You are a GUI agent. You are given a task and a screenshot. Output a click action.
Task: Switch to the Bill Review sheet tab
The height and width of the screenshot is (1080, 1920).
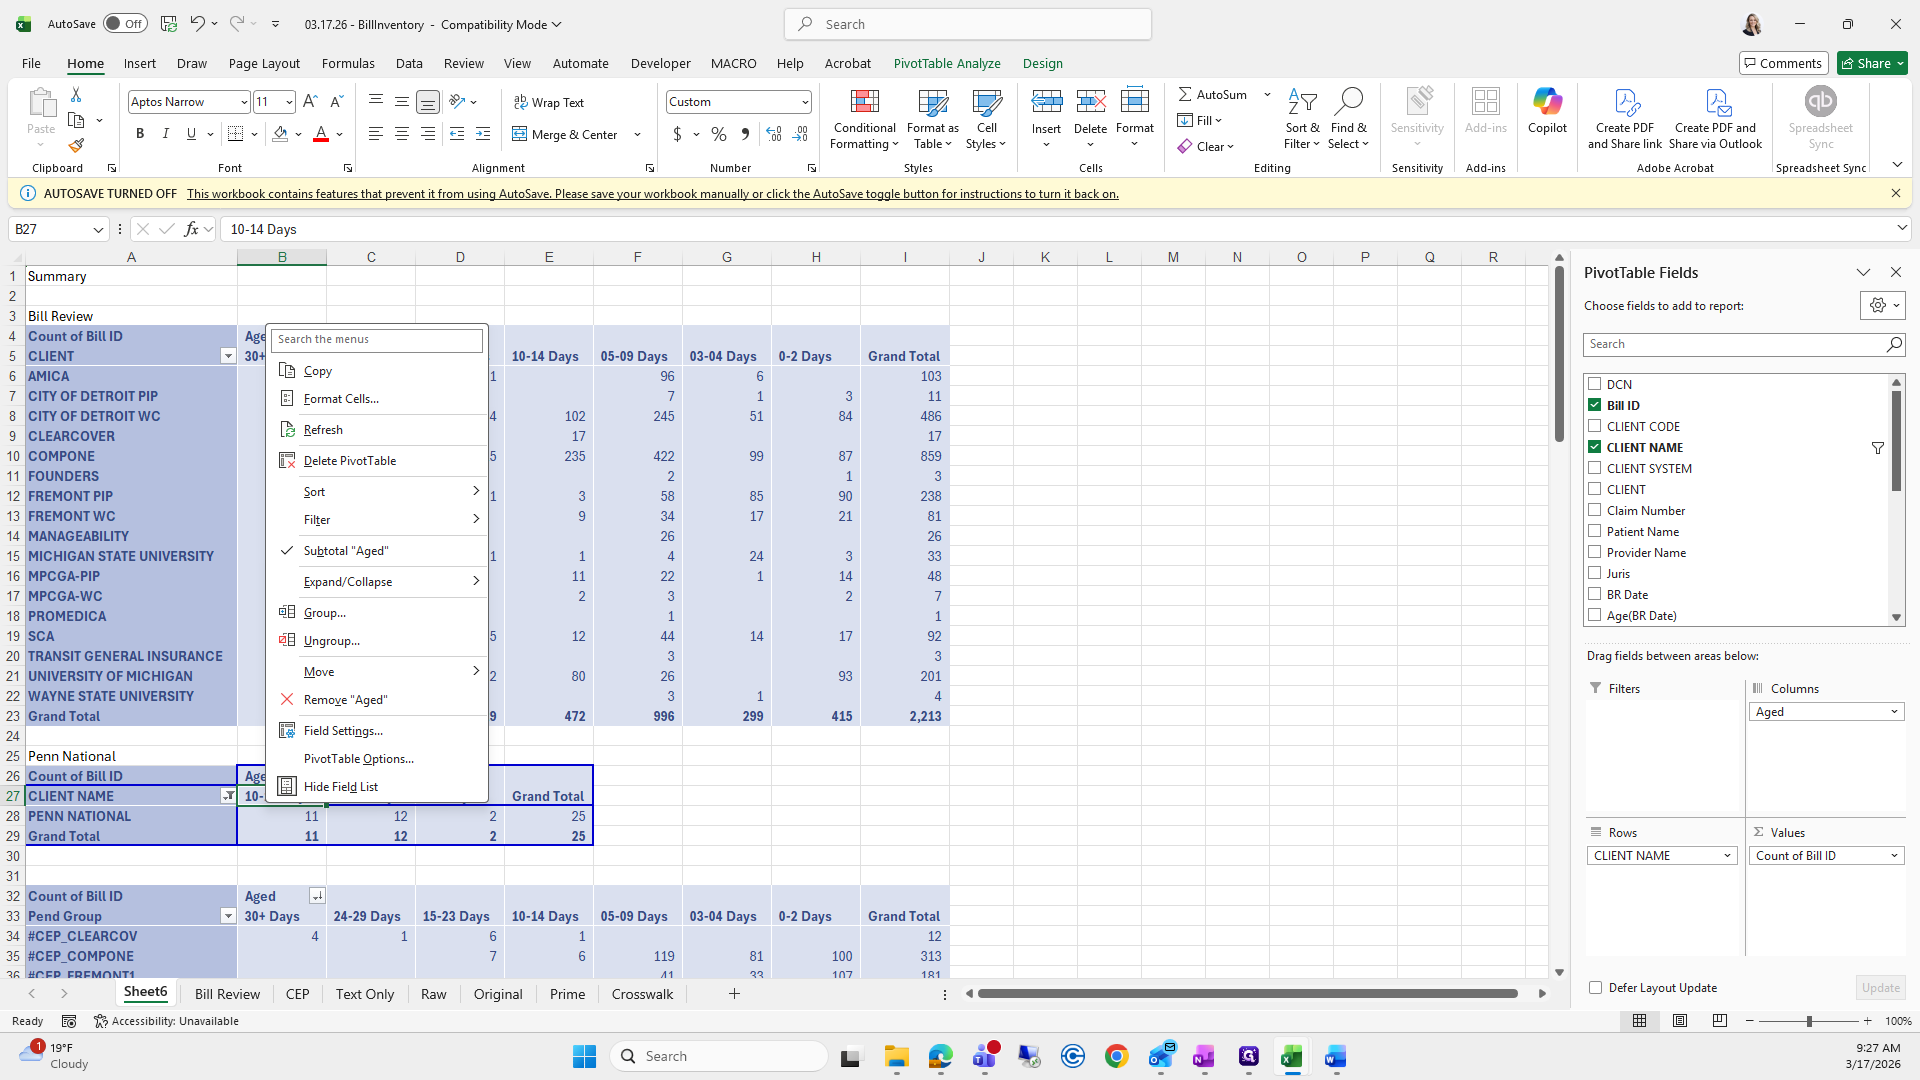coord(227,994)
